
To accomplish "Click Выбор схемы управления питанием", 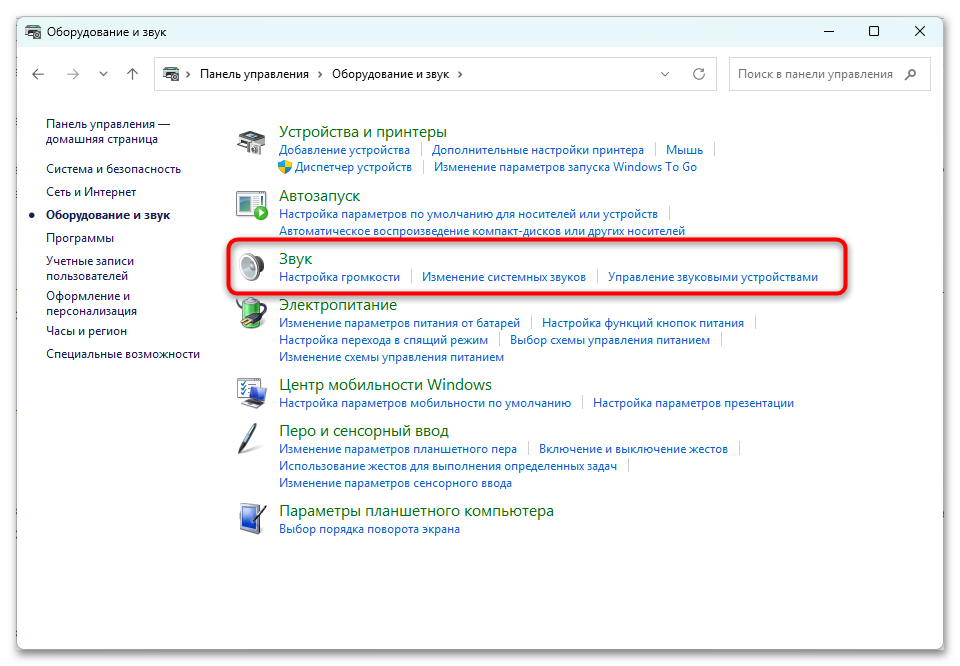I will [610, 340].
